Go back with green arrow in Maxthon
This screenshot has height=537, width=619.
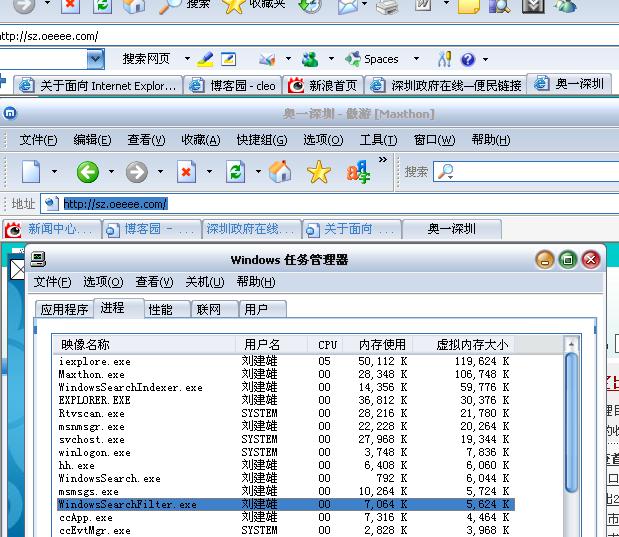click(88, 172)
